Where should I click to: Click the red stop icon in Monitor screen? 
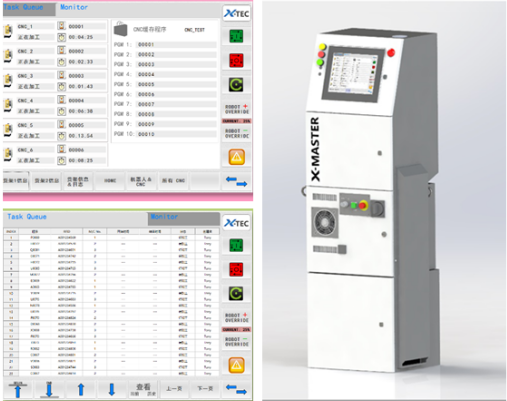(236, 60)
